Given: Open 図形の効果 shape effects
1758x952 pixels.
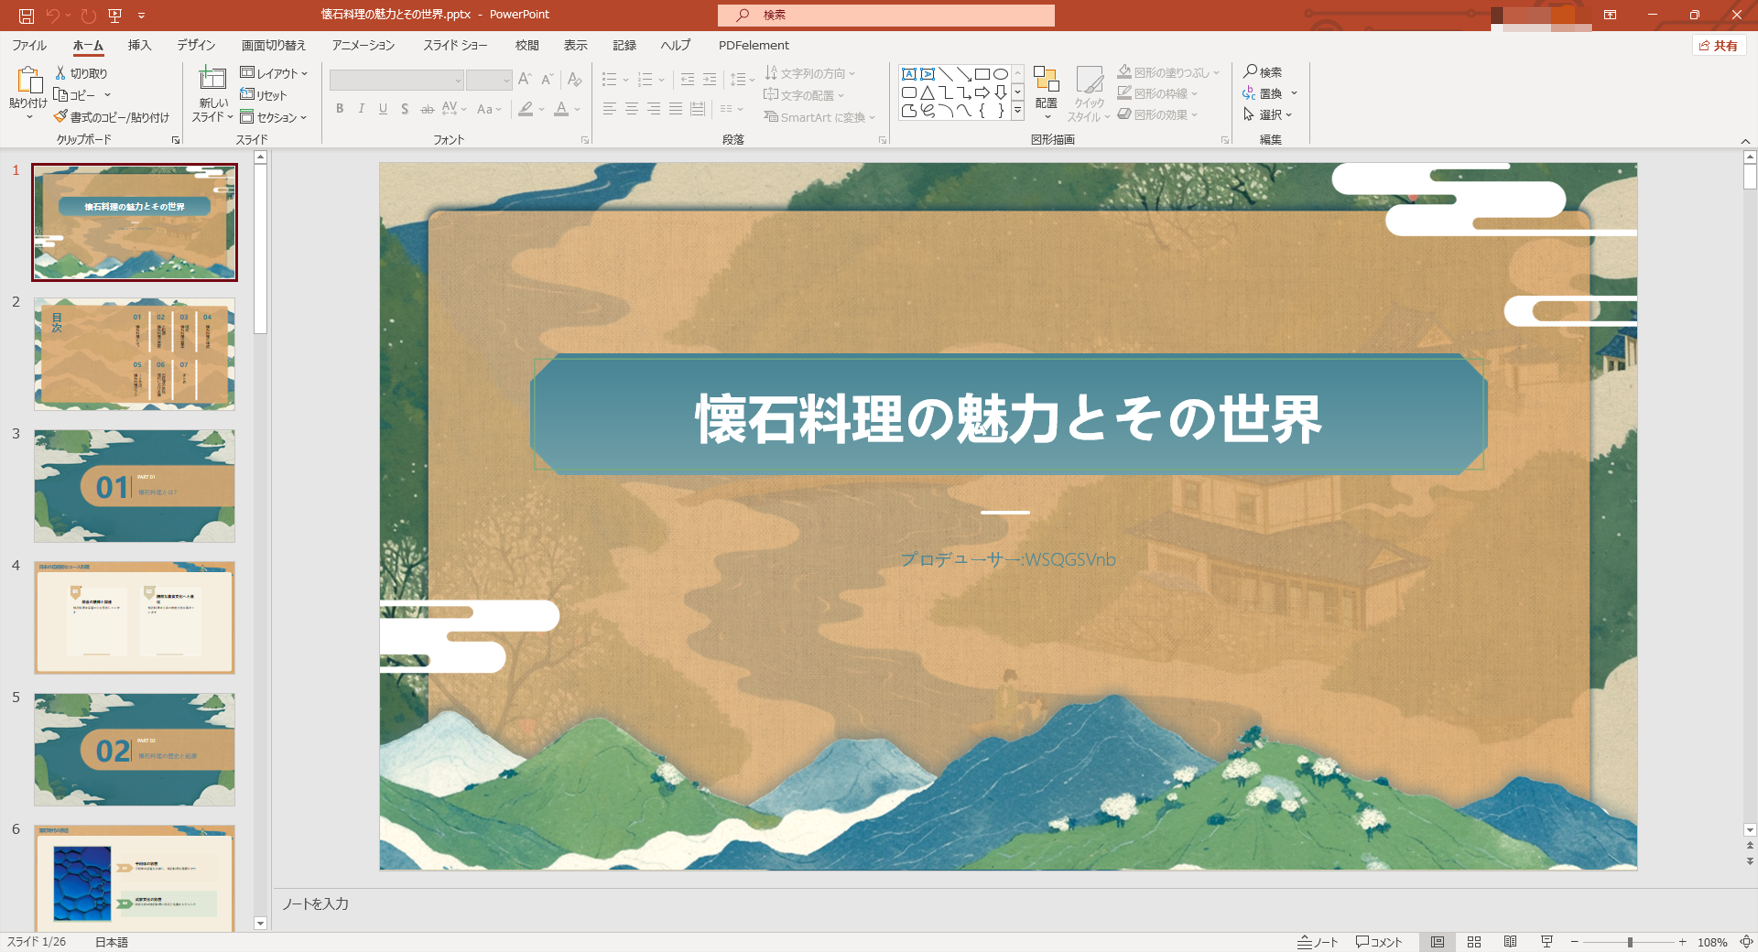Looking at the screenshot, I should (1157, 115).
